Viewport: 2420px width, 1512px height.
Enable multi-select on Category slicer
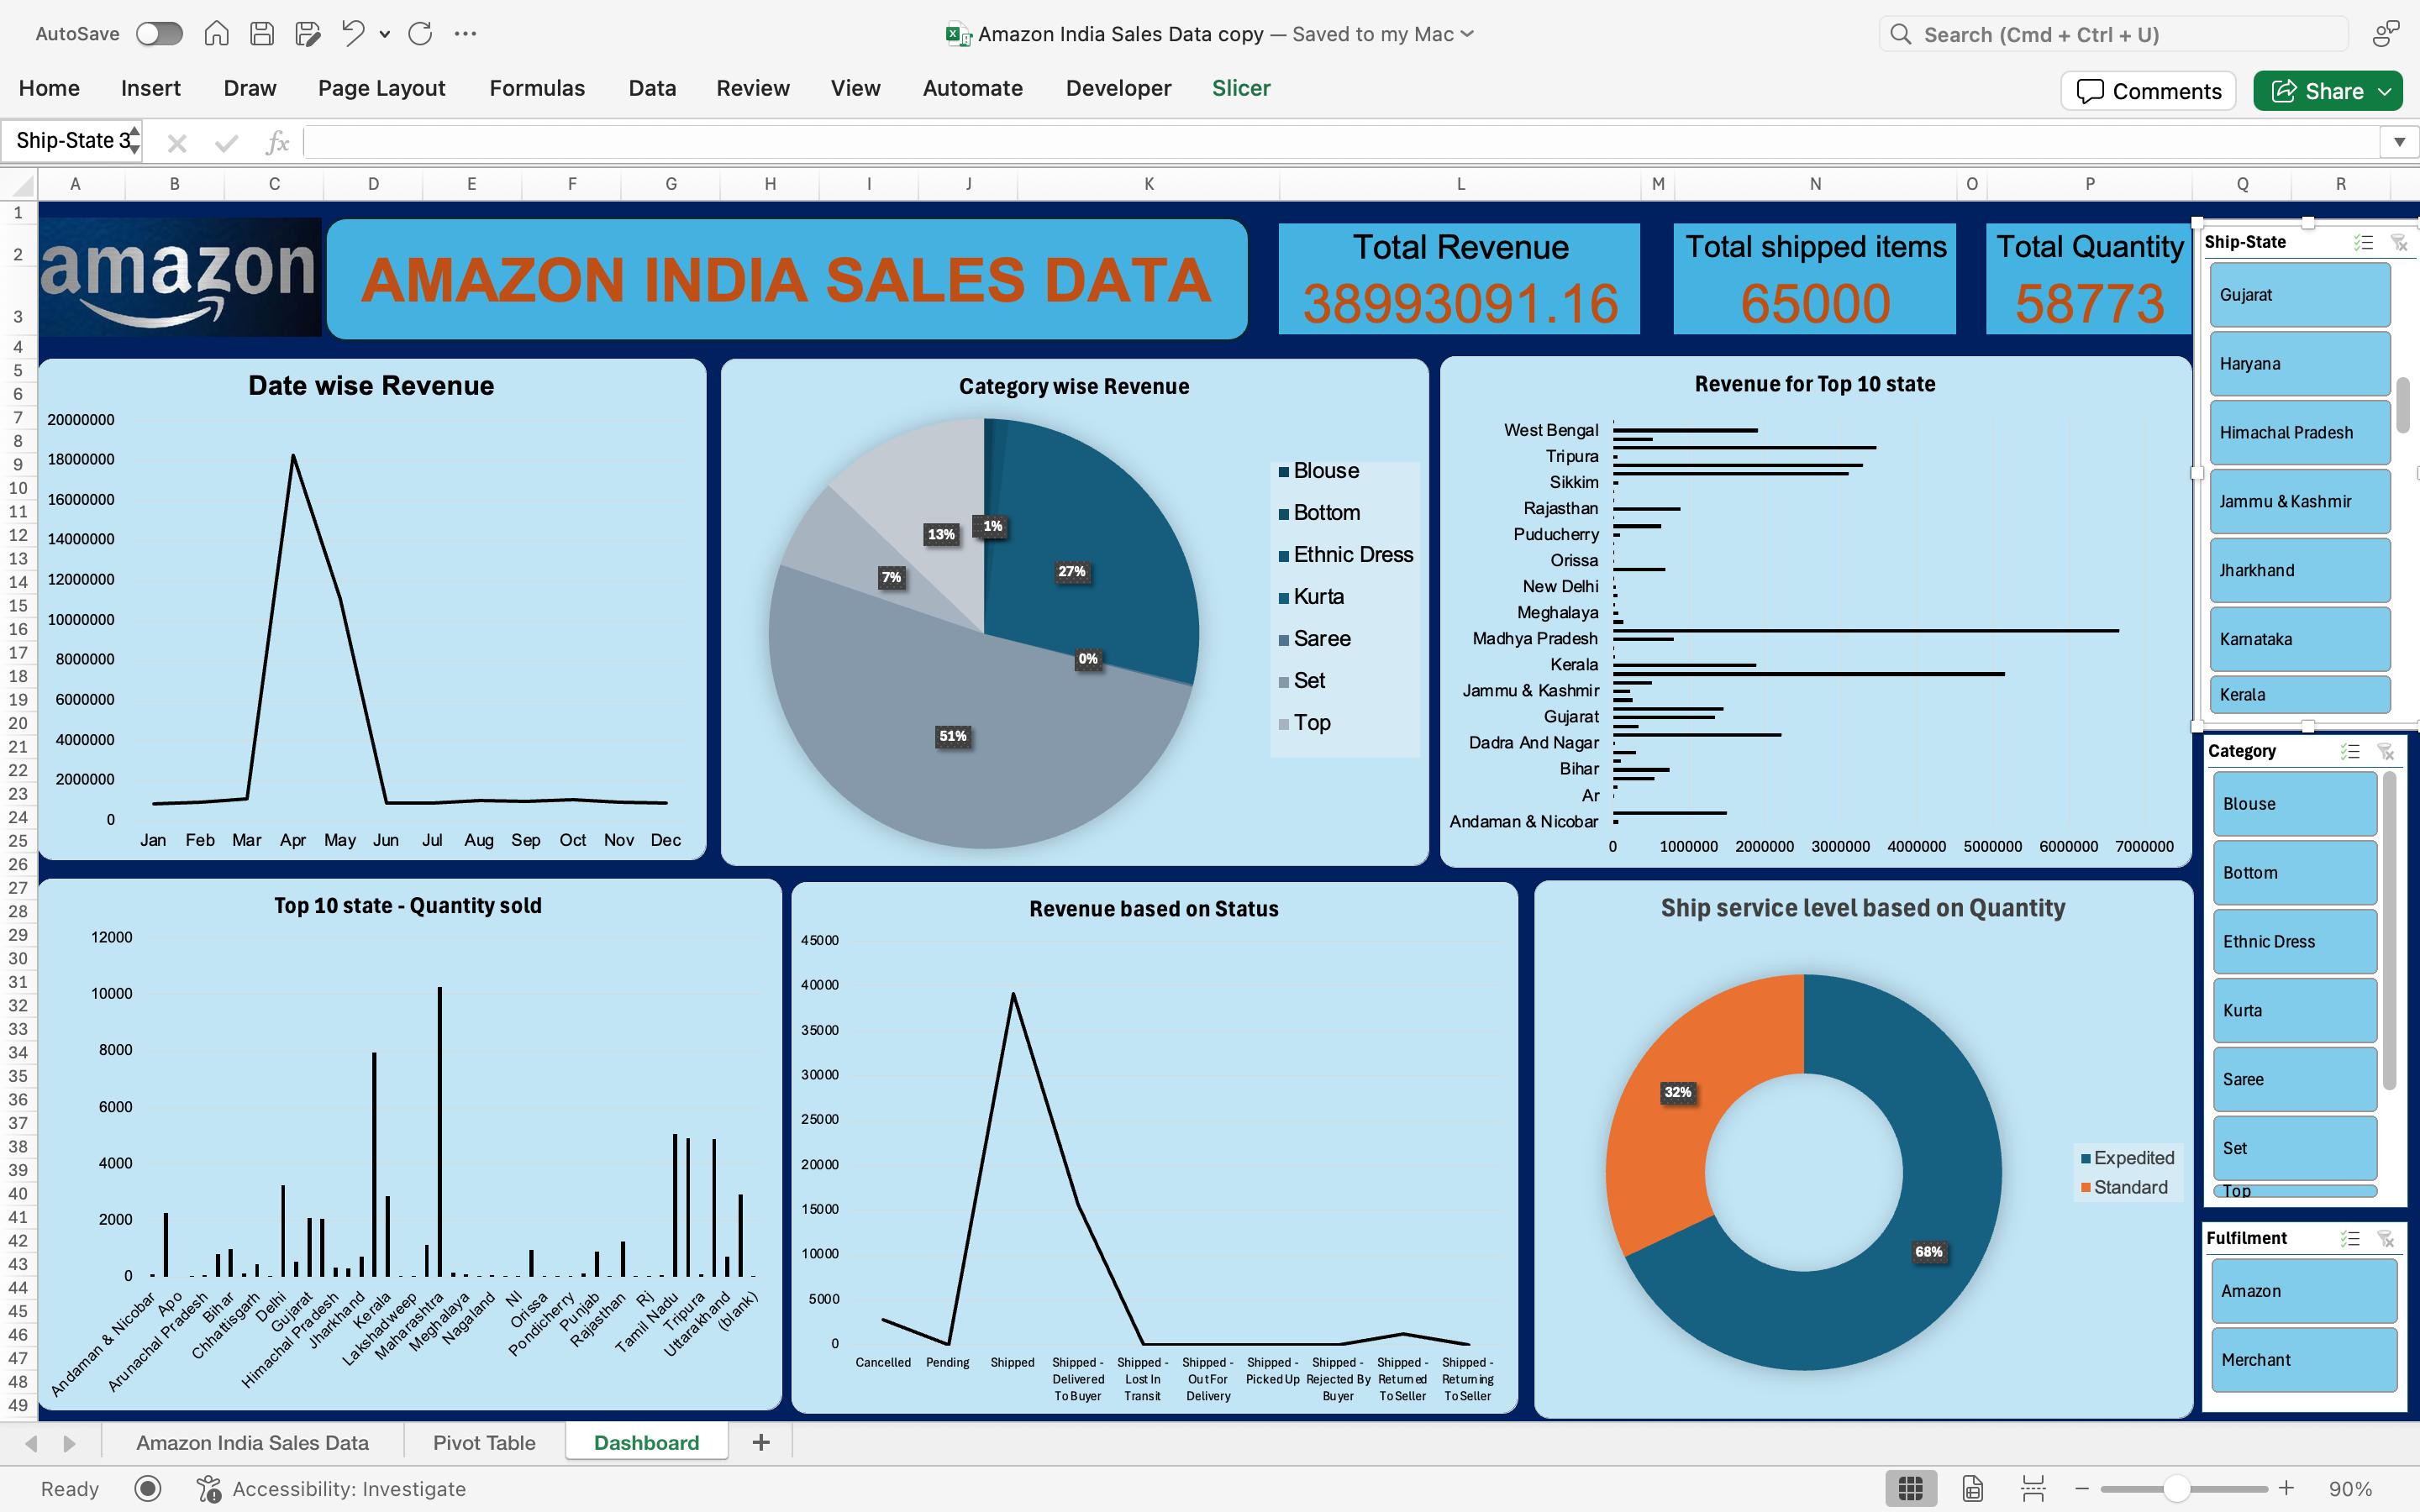pyautogui.click(x=2350, y=752)
